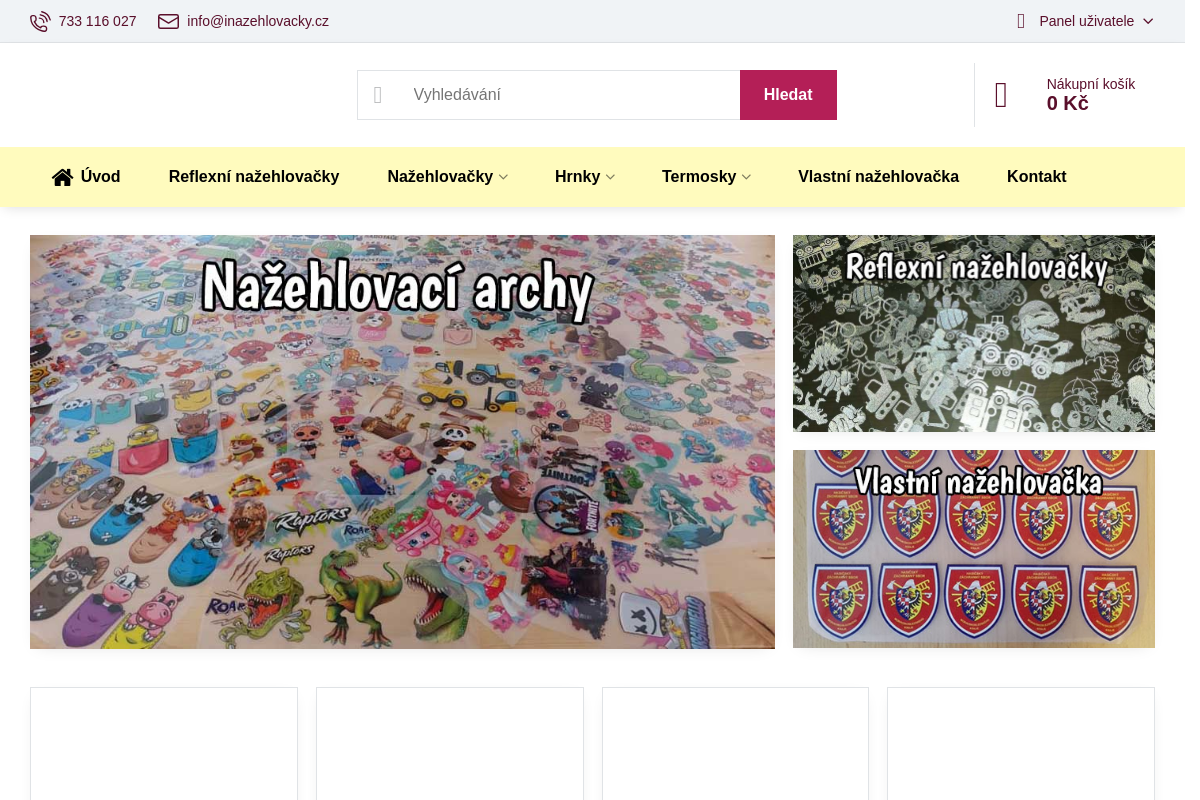1200x800 pixels.
Task: Open the Nažehlovací archy banner
Action: tap(402, 442)
